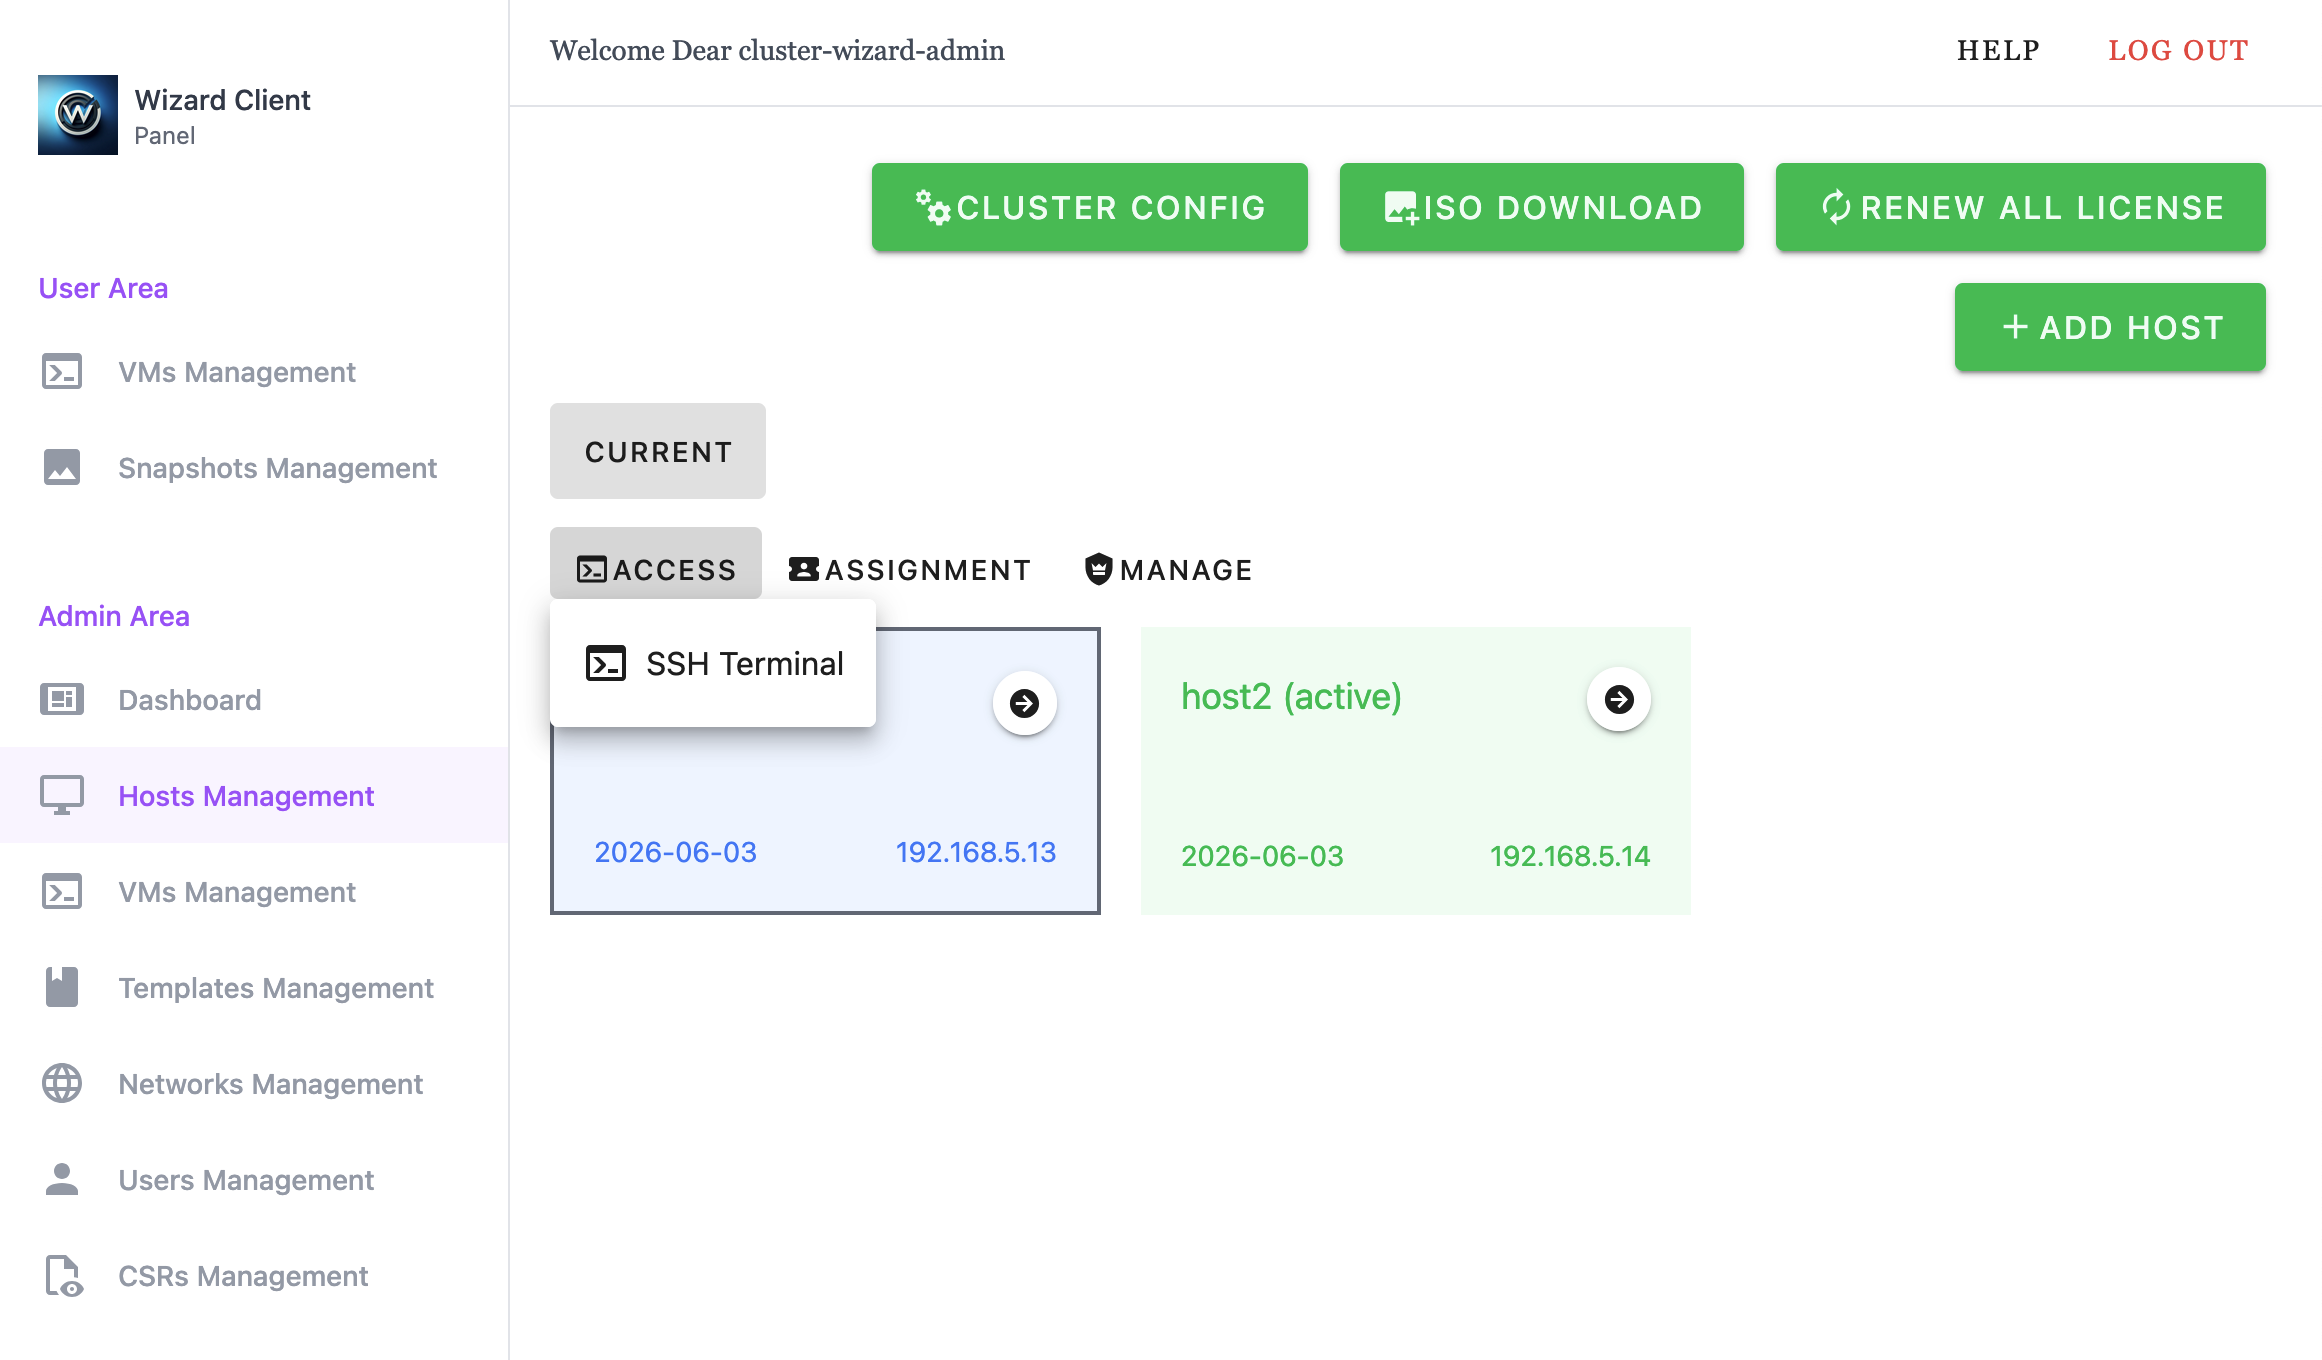The height and width of the screenshot is (1360, 2322).
Task: Expand the ASSIGNMENT dropdown
Action: 909,569
